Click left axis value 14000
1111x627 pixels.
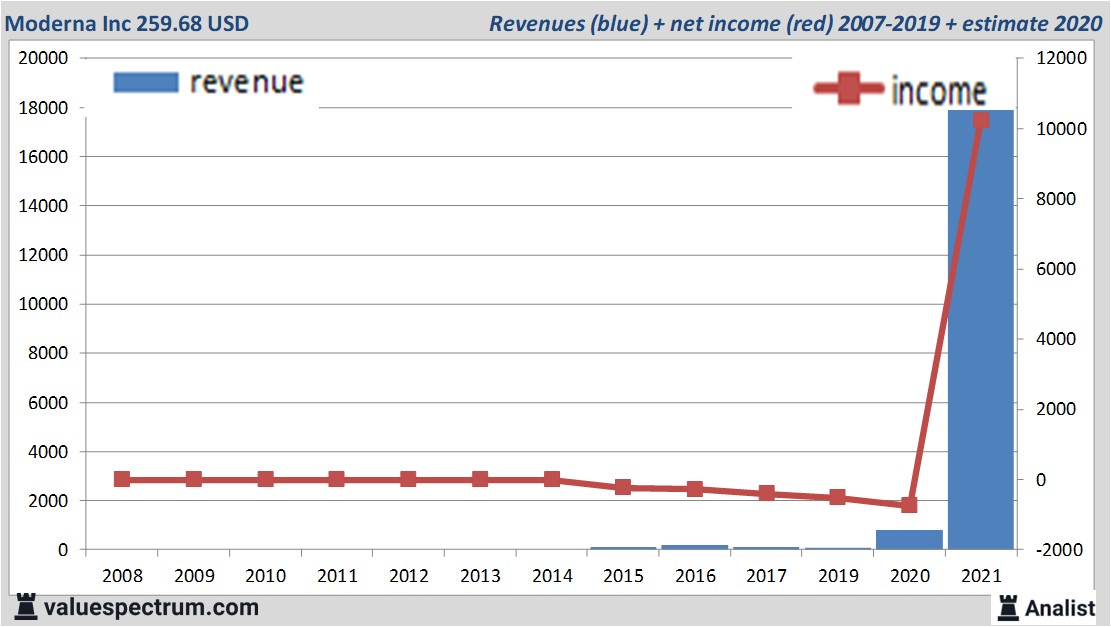pos(43,206)
